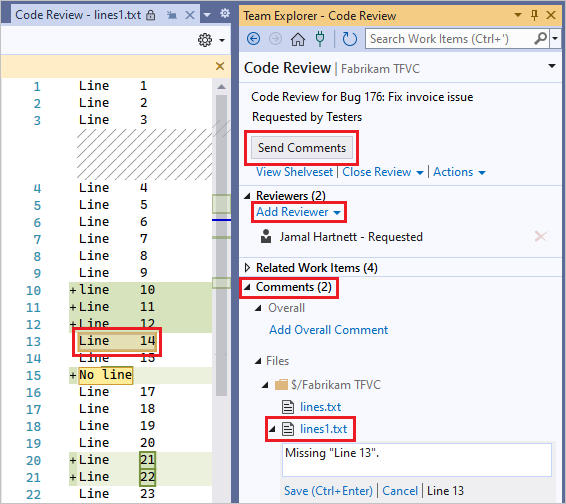The width and height of the screenshot is (566, 504).
Task: Collapse the Overall comments group
Action: click(258, 308)
